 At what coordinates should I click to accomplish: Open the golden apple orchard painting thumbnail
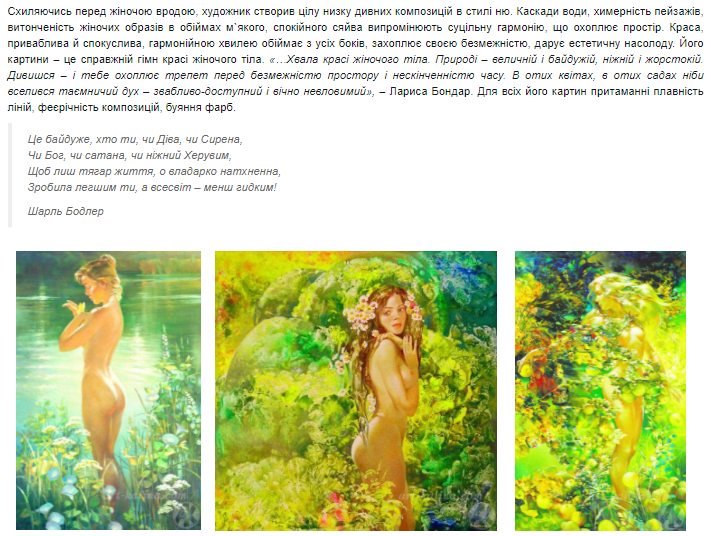(x=600, y=391)
